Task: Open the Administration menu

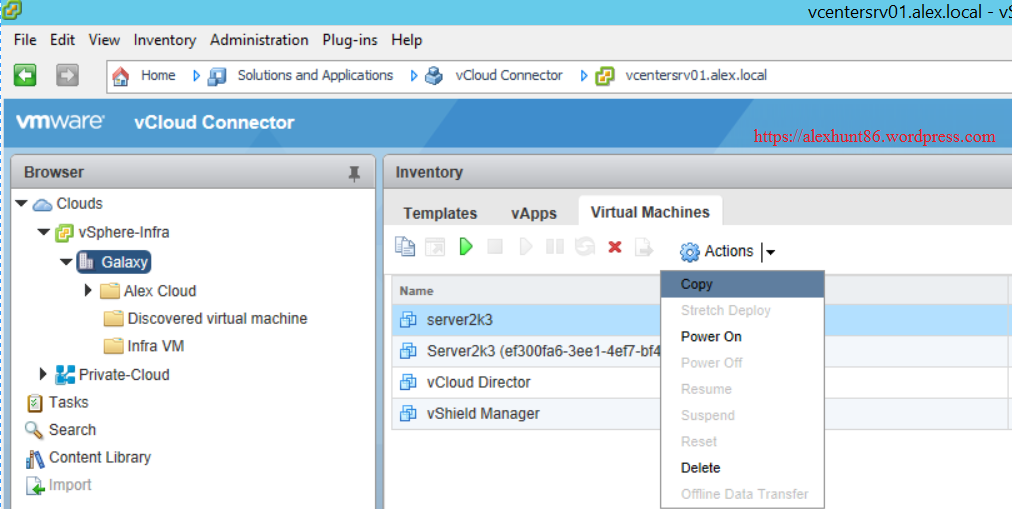Action: point(259,40)
